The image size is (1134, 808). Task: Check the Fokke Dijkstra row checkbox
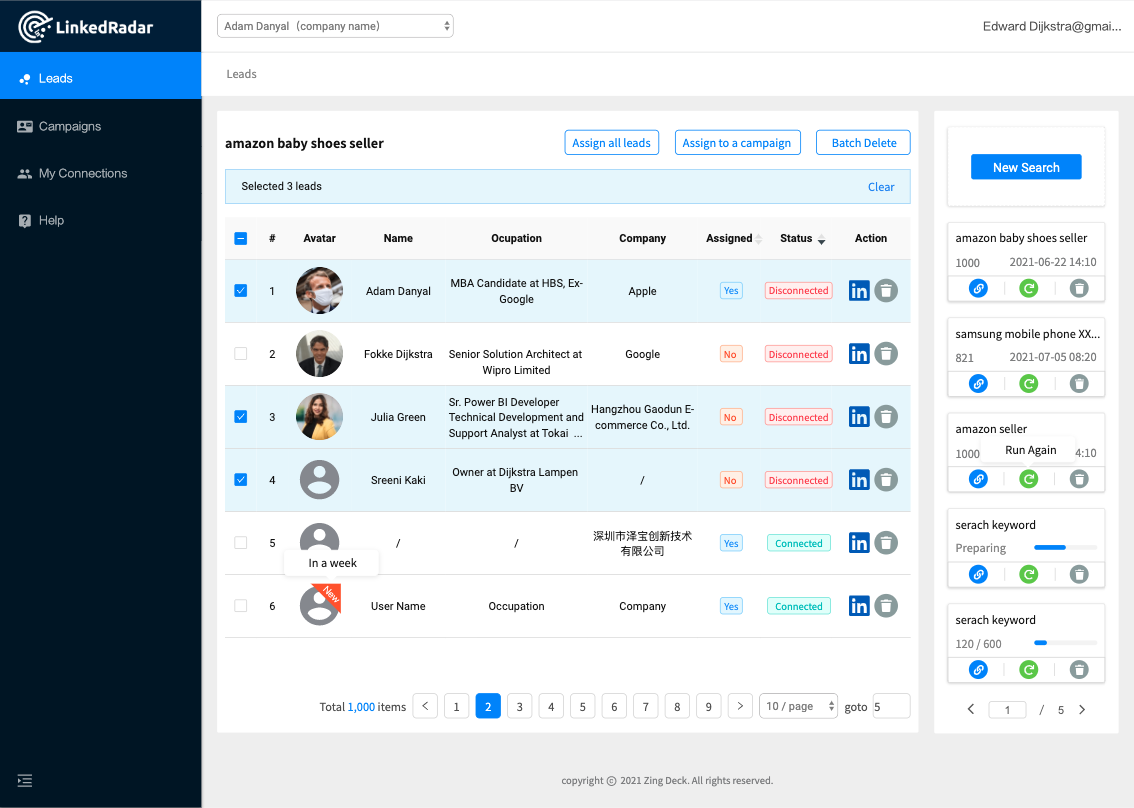point(241,354)
